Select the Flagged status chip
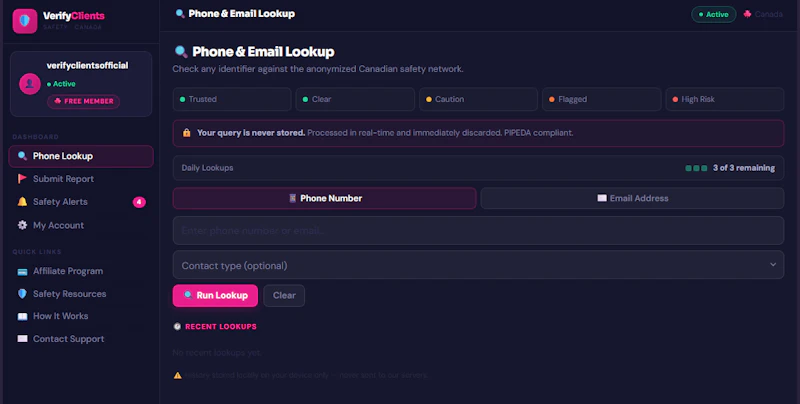 tap(602, 99)
